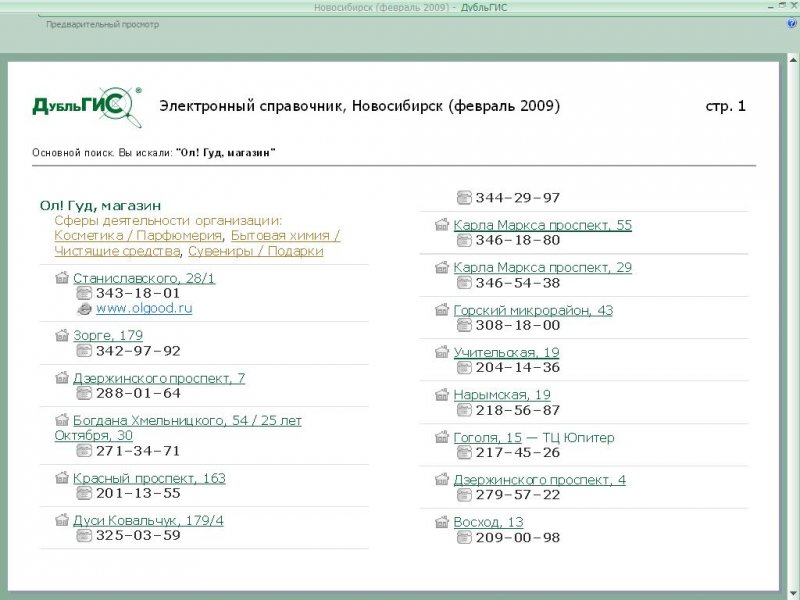Click the phone icon beside 325-03-59

(x=84, y=536)
